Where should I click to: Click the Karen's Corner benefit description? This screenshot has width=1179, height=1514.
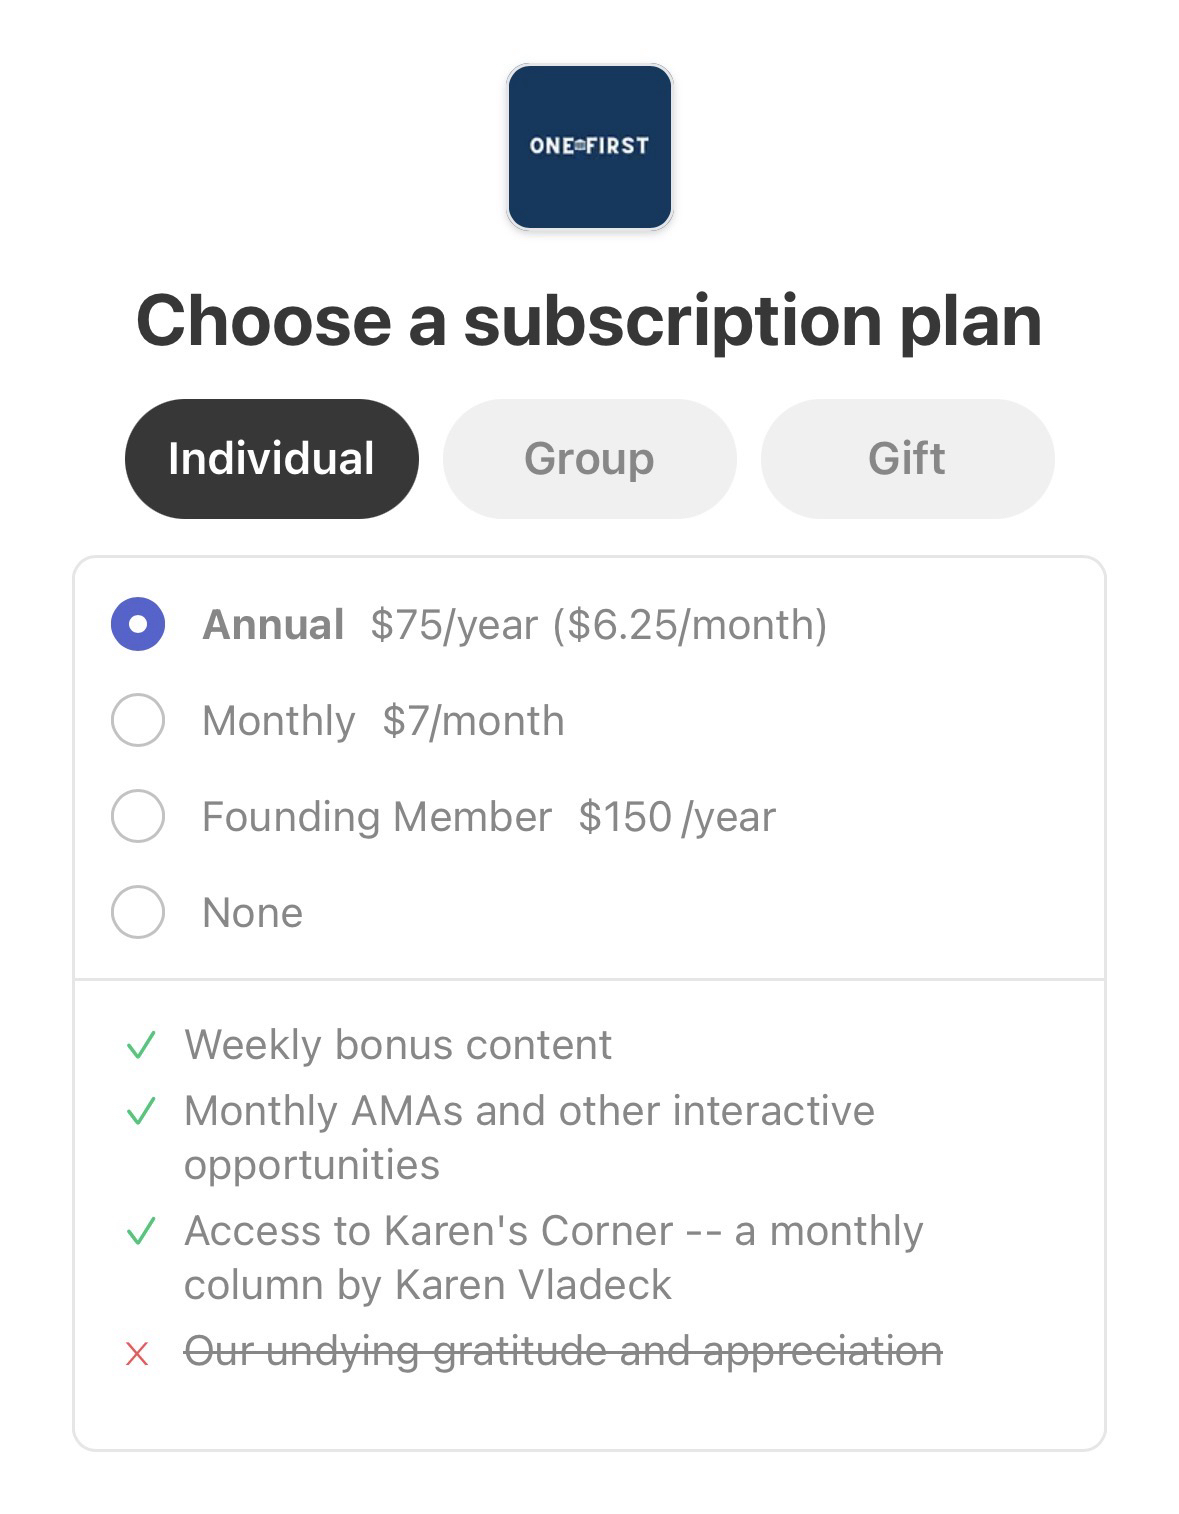click(553, 1258)
